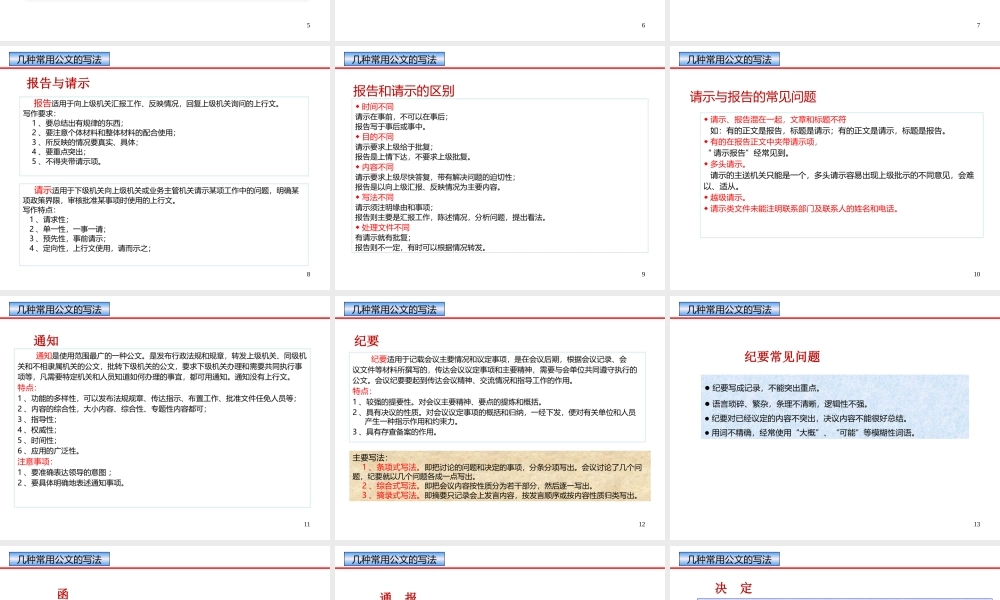Click the 用词不精确 bullet on slide 13

[x=809, y=433]
